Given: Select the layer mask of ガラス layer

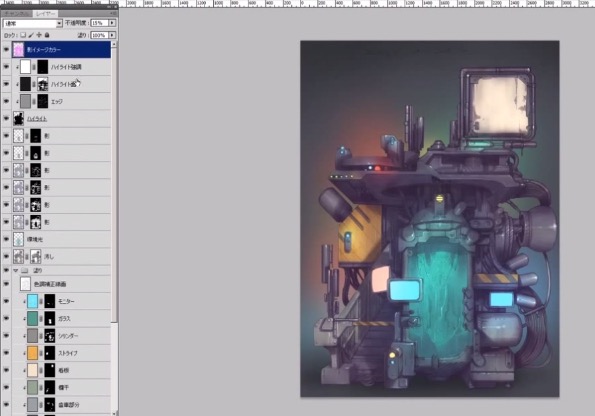Looking at the screenshot, I should tap(50, 318).
